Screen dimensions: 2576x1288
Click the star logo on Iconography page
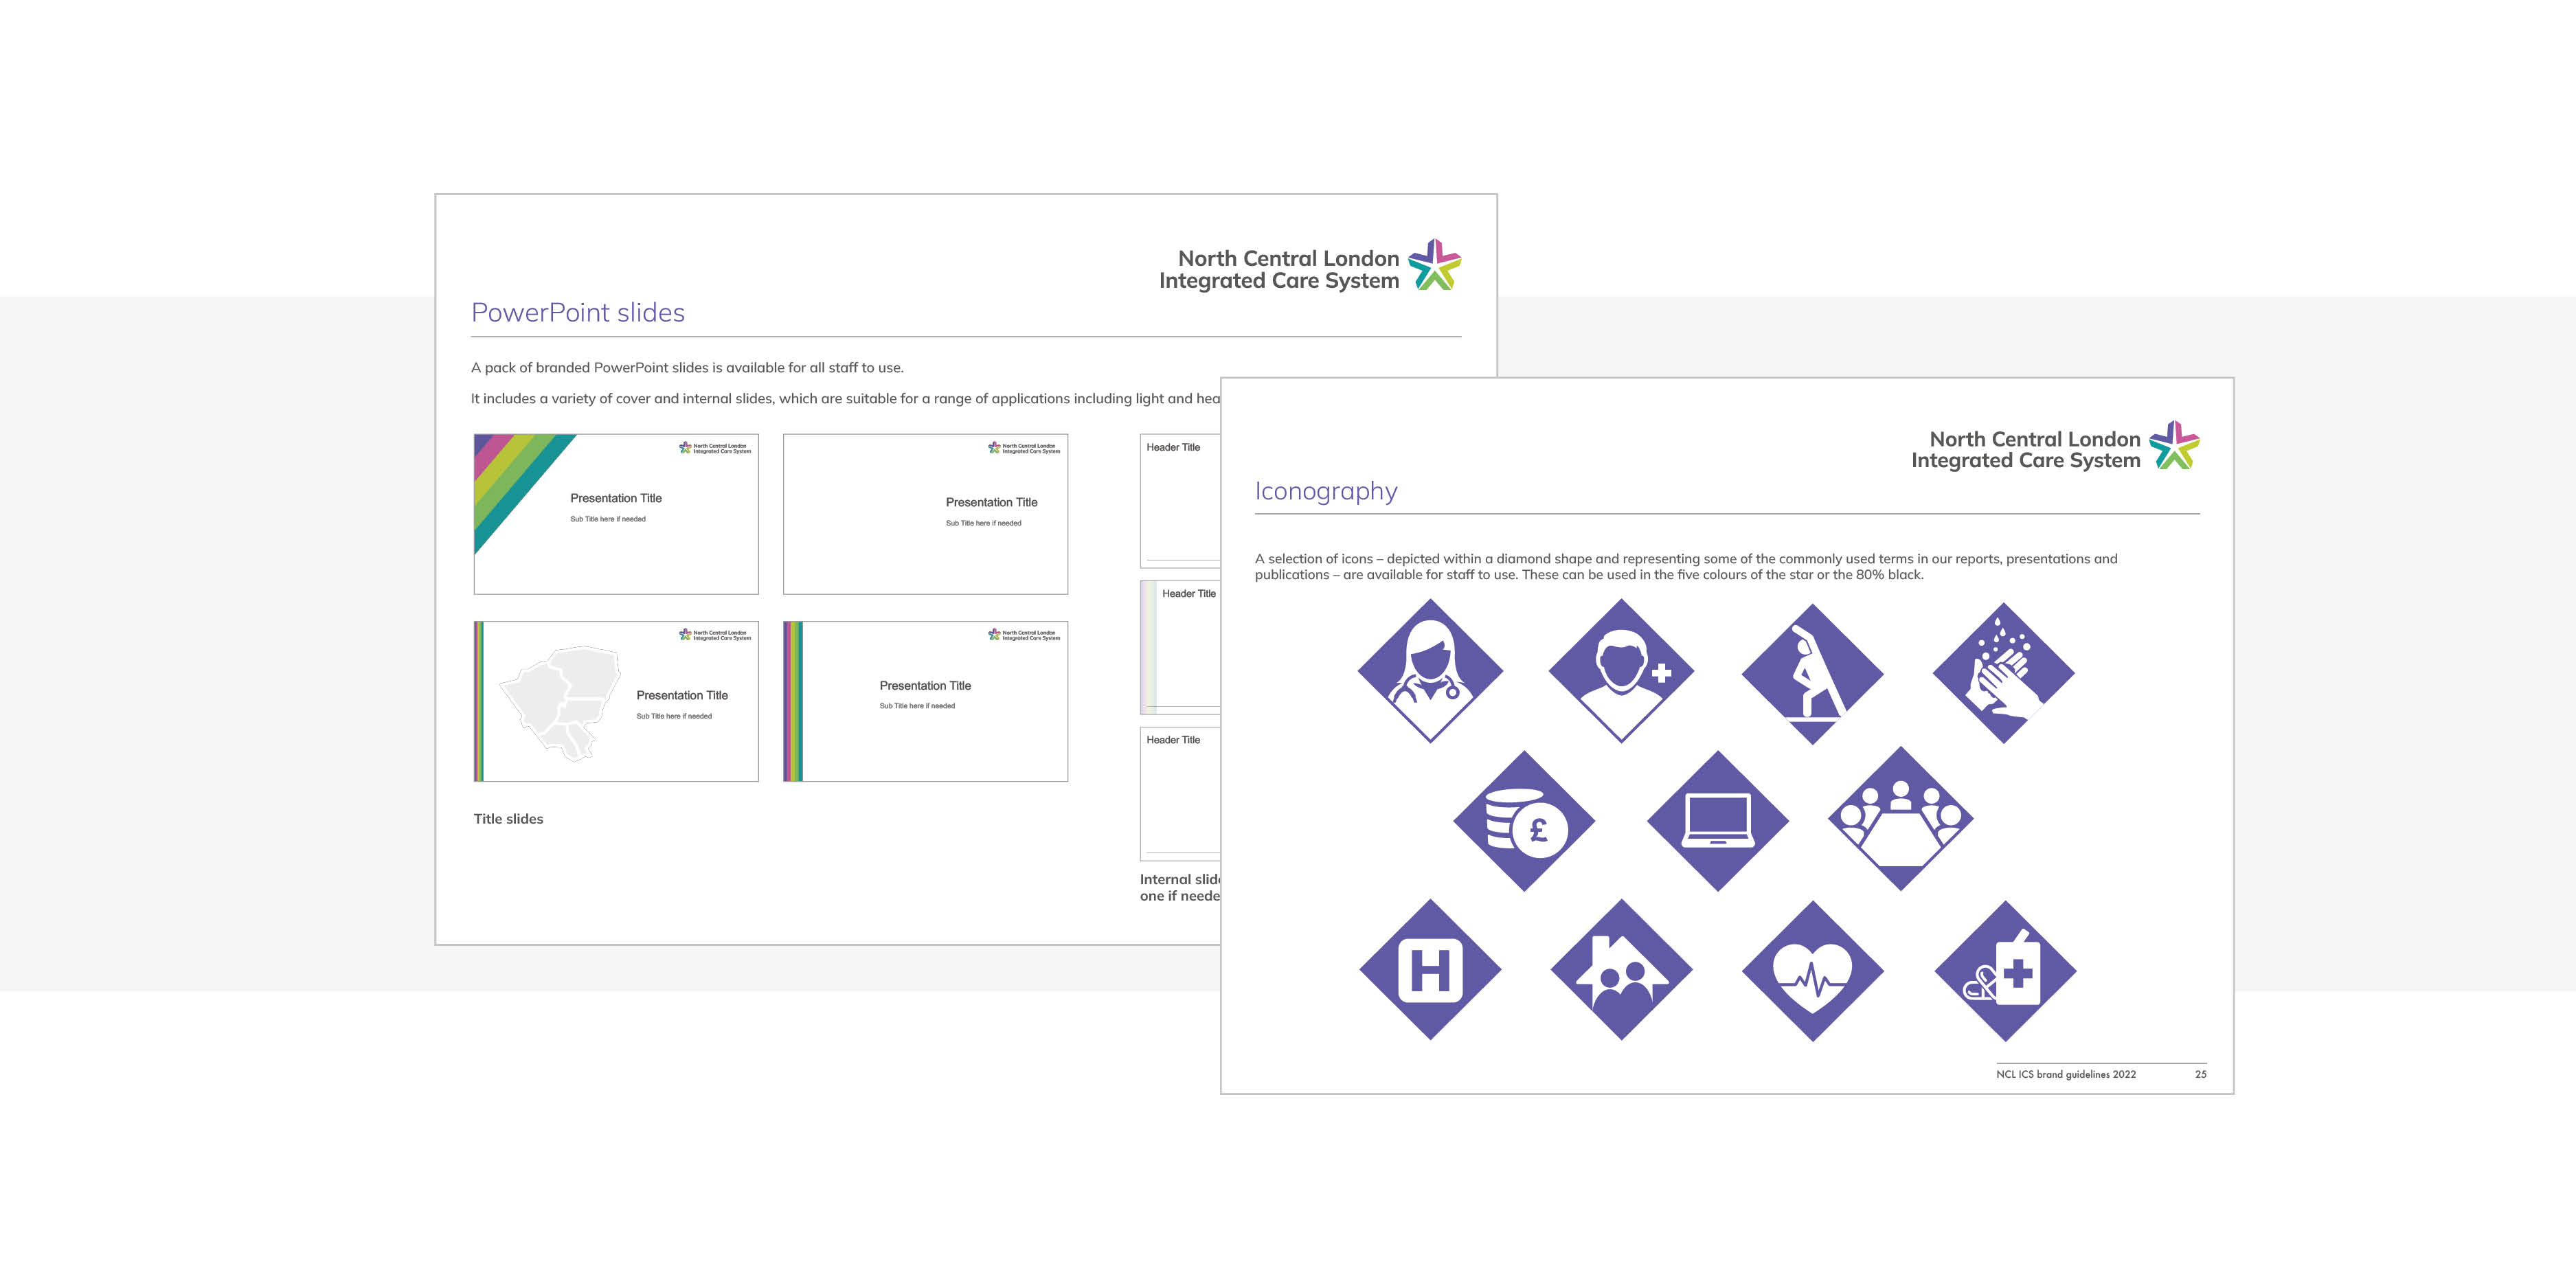(x=2174, y=446)
